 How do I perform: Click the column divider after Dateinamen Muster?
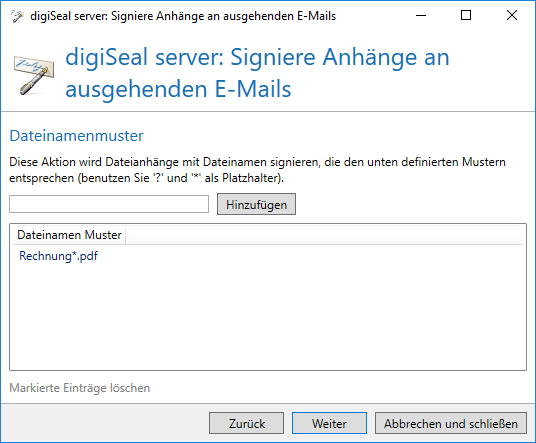[125, 235]
